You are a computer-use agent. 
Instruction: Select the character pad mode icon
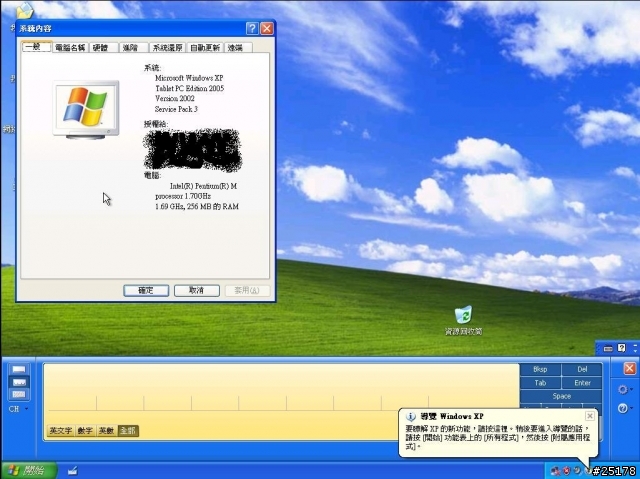[x=19, y=382]
